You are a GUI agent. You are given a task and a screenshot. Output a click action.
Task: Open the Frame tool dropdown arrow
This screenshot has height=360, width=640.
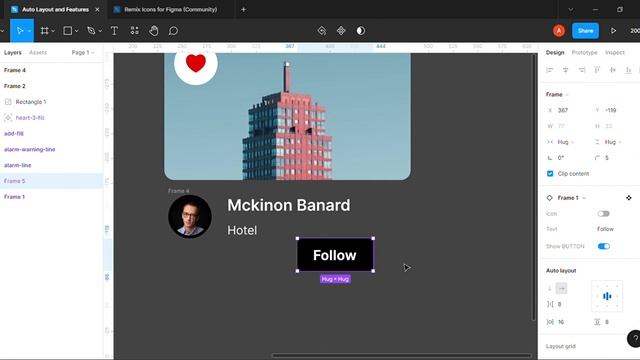pyautogui.click(x=53, y=31)
